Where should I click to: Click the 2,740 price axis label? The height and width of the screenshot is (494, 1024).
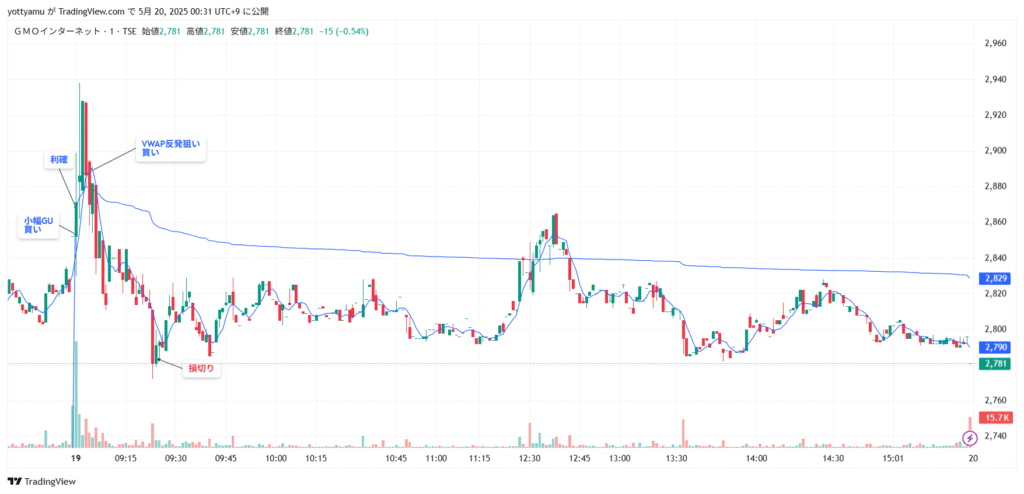click(x=995, y=436)
